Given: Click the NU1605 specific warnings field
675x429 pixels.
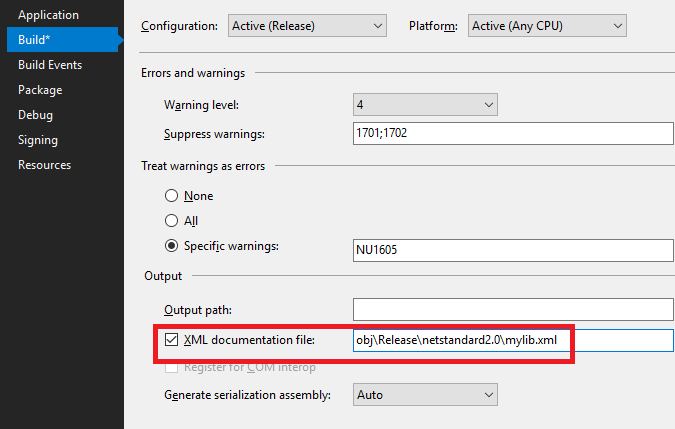Looking at the screenshot, I should (513, 248).
